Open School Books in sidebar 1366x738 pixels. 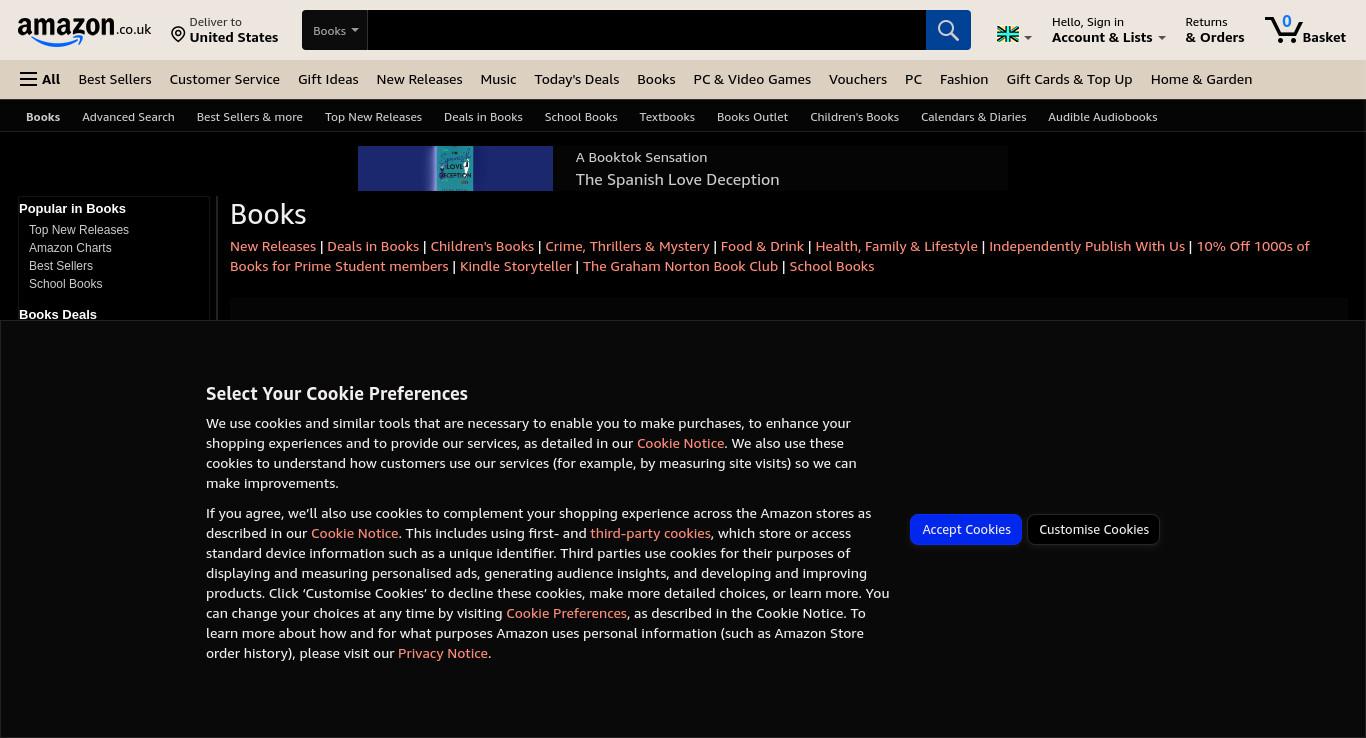[x=65, y=284]
